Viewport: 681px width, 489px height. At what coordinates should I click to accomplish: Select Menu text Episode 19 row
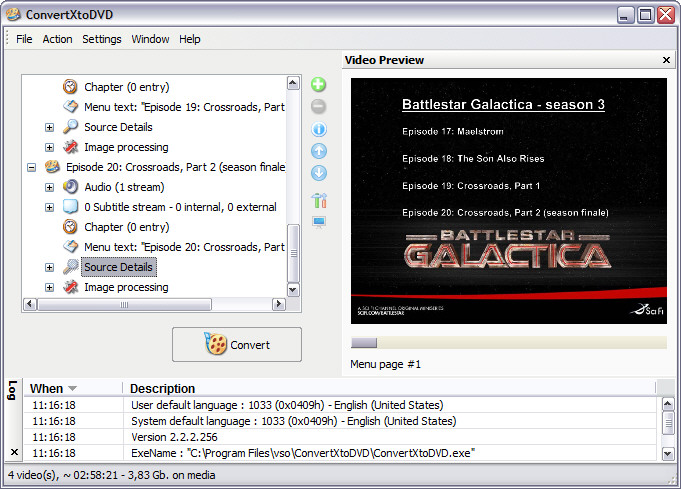click(x=184, y=107)
